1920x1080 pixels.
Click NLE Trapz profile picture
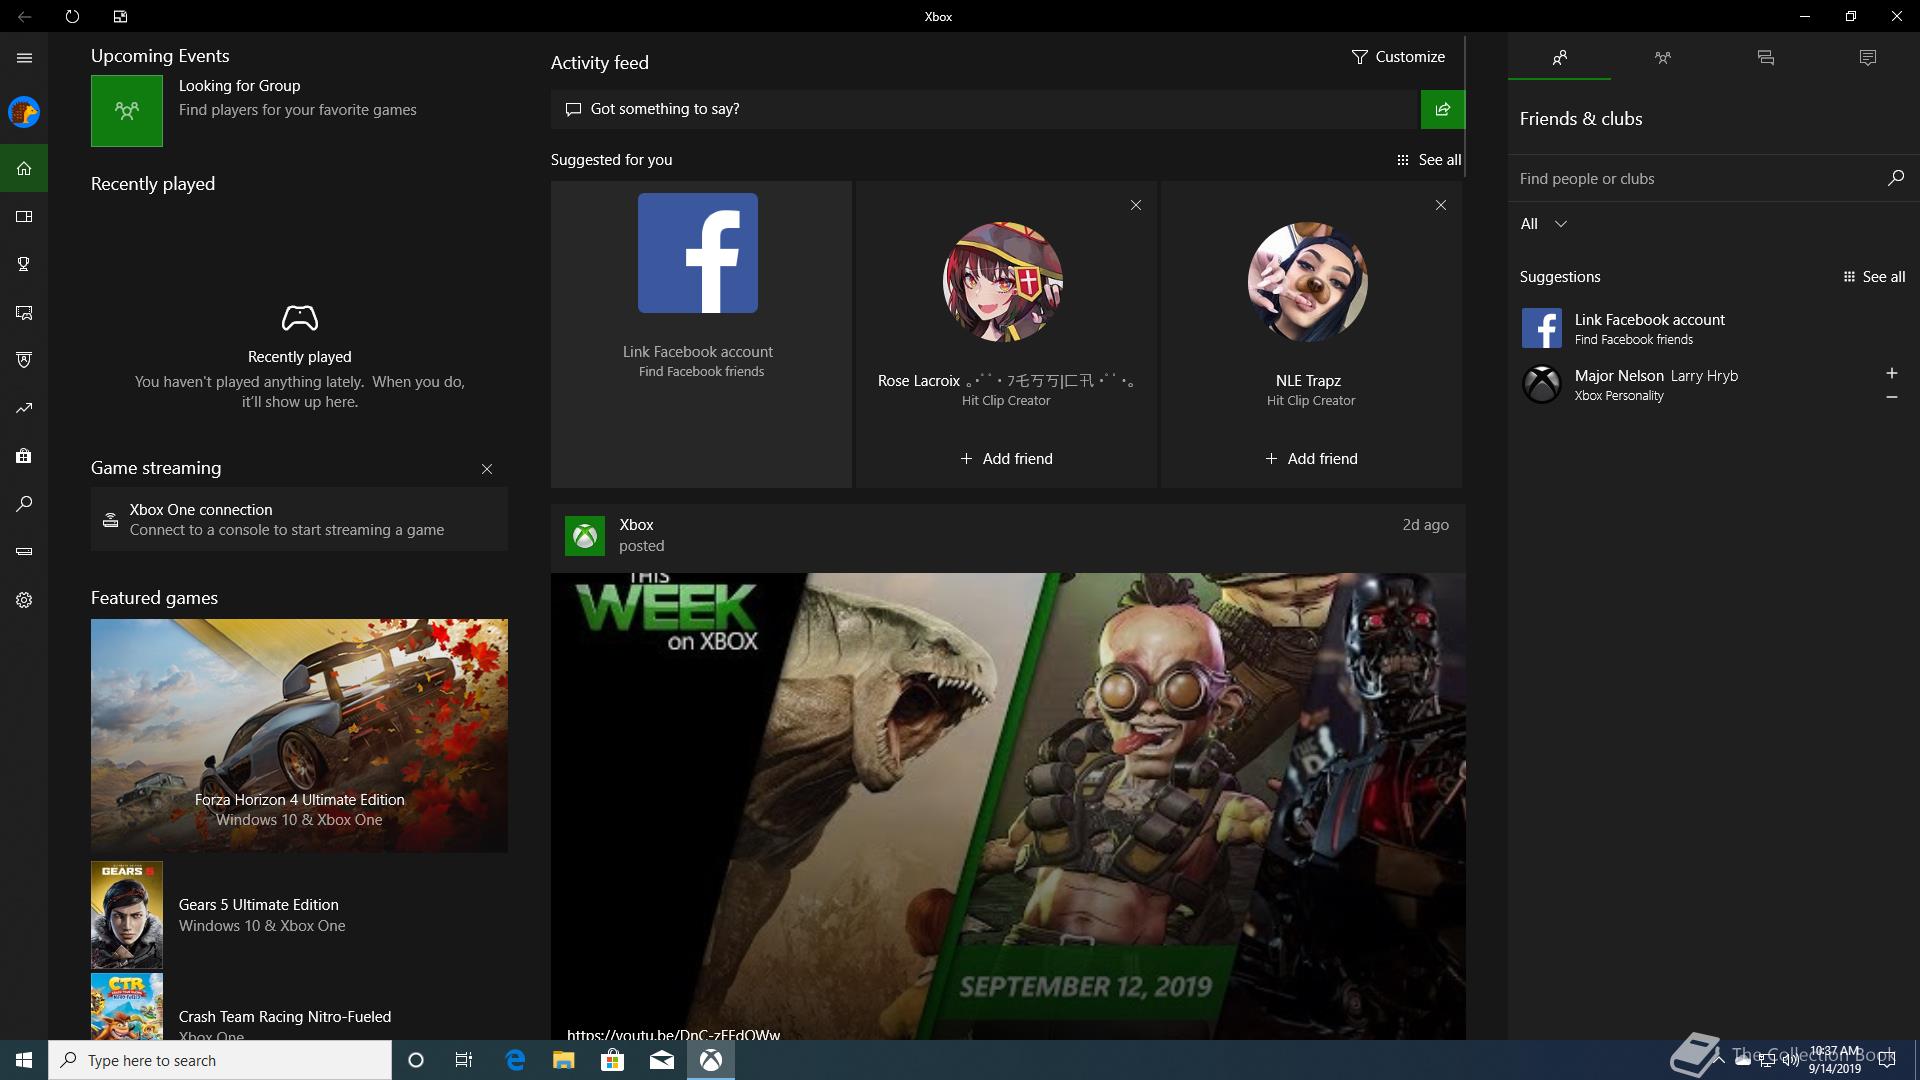(1308, 282)
